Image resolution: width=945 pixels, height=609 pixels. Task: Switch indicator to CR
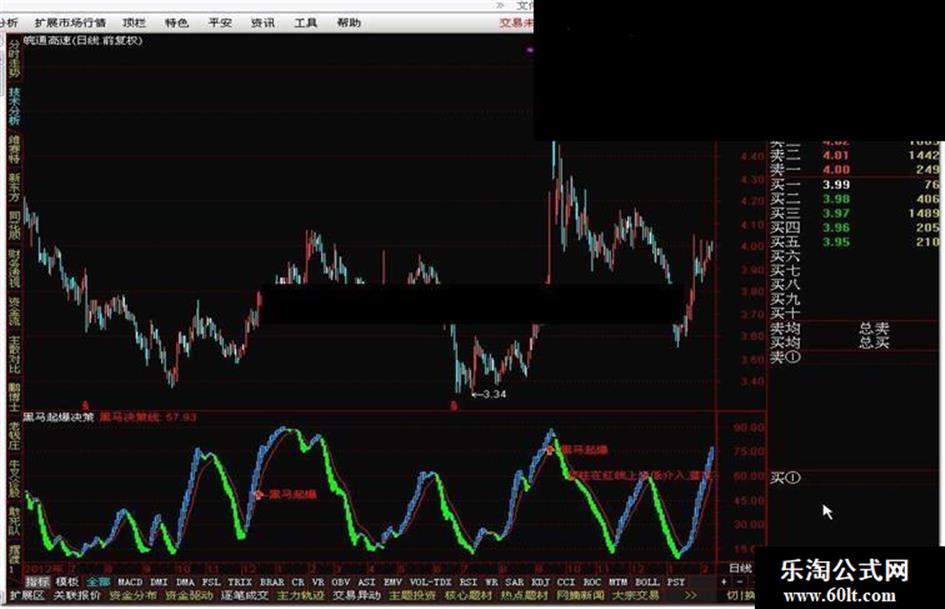click(x=298, y=582)
